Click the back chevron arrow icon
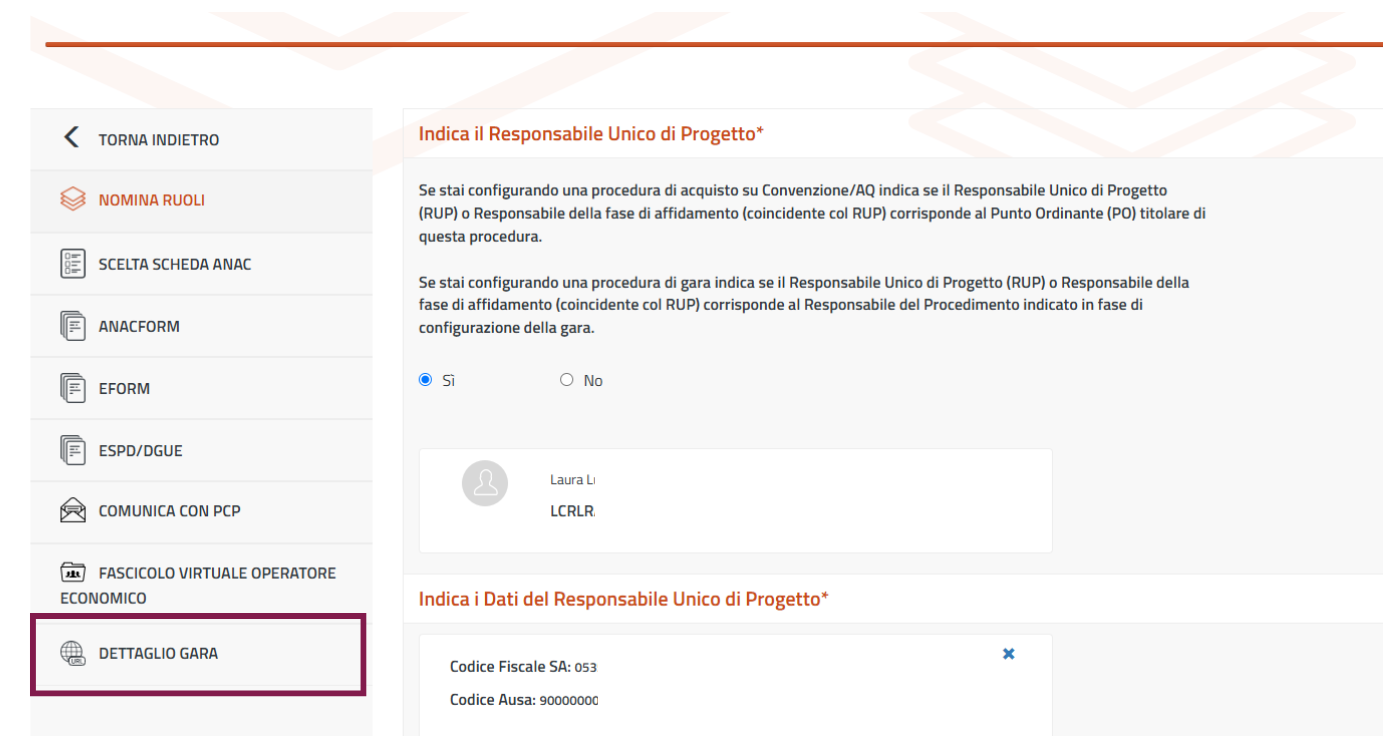 coord(70,137)
